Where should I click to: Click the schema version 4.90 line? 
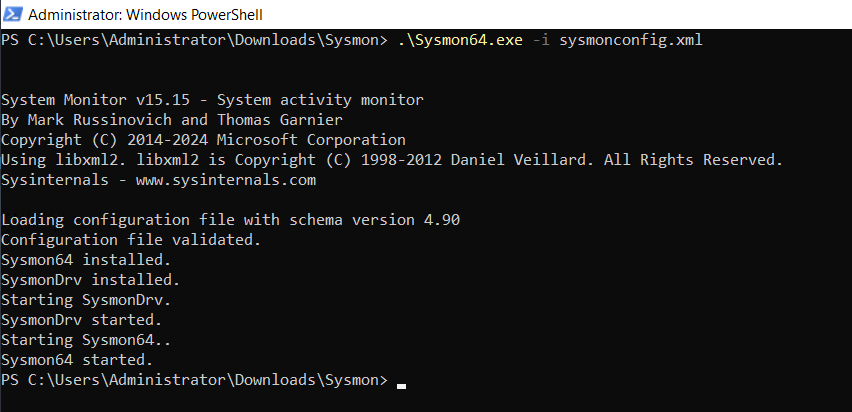[230, 220]
